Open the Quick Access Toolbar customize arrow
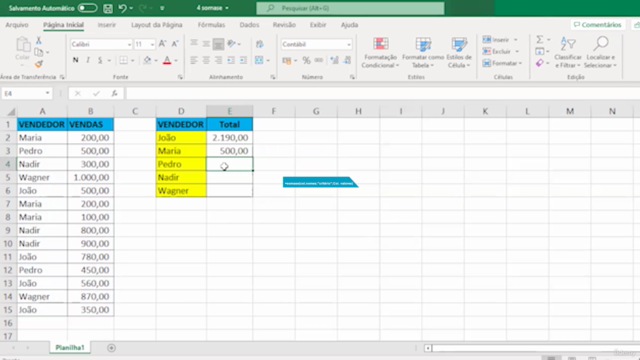640x360 pixels. pos(162,8)
